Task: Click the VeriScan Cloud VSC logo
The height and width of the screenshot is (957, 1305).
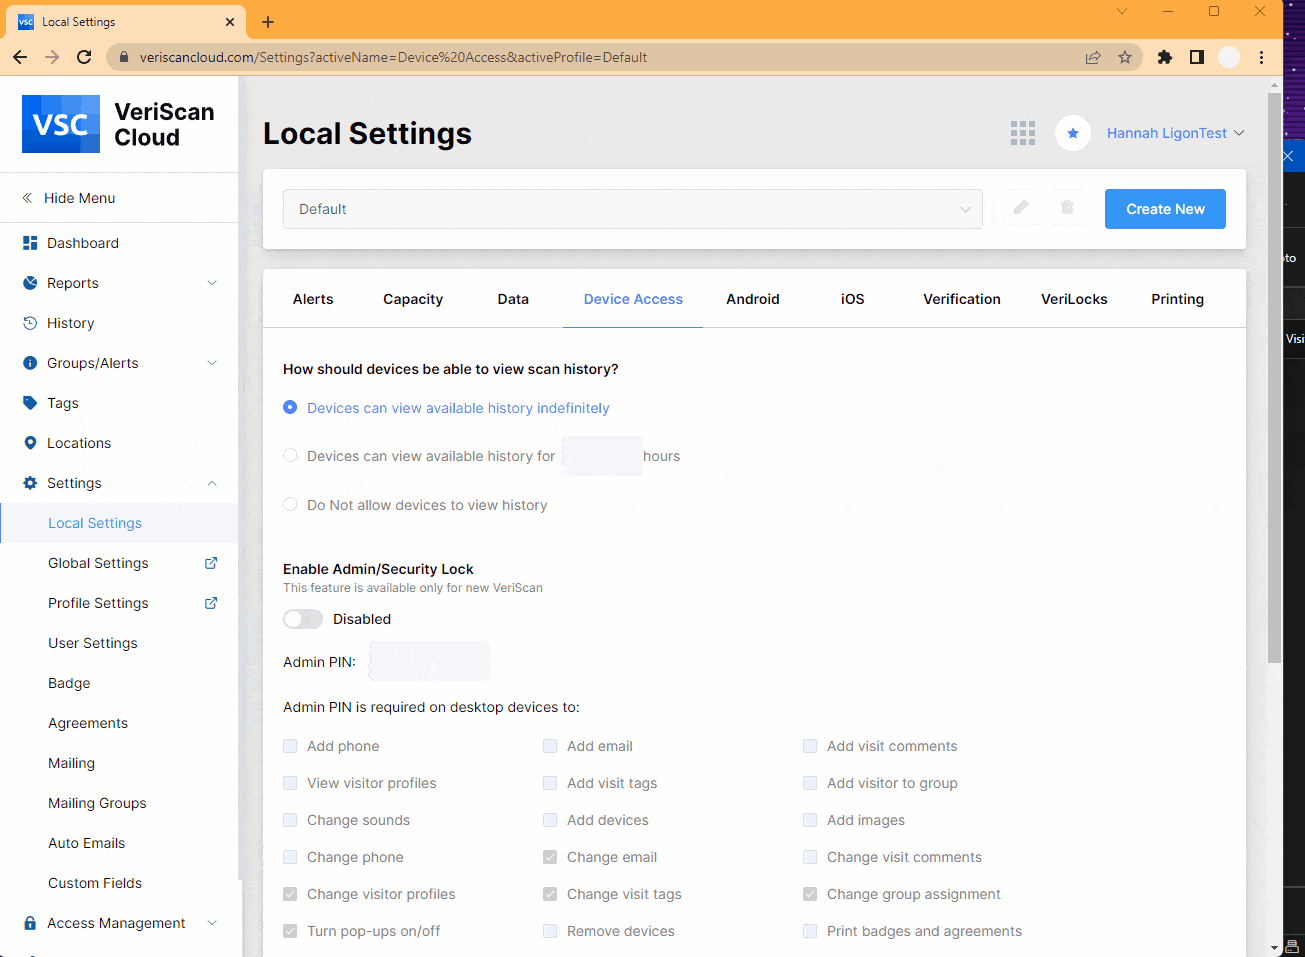Action: click(x=61, y=124)
